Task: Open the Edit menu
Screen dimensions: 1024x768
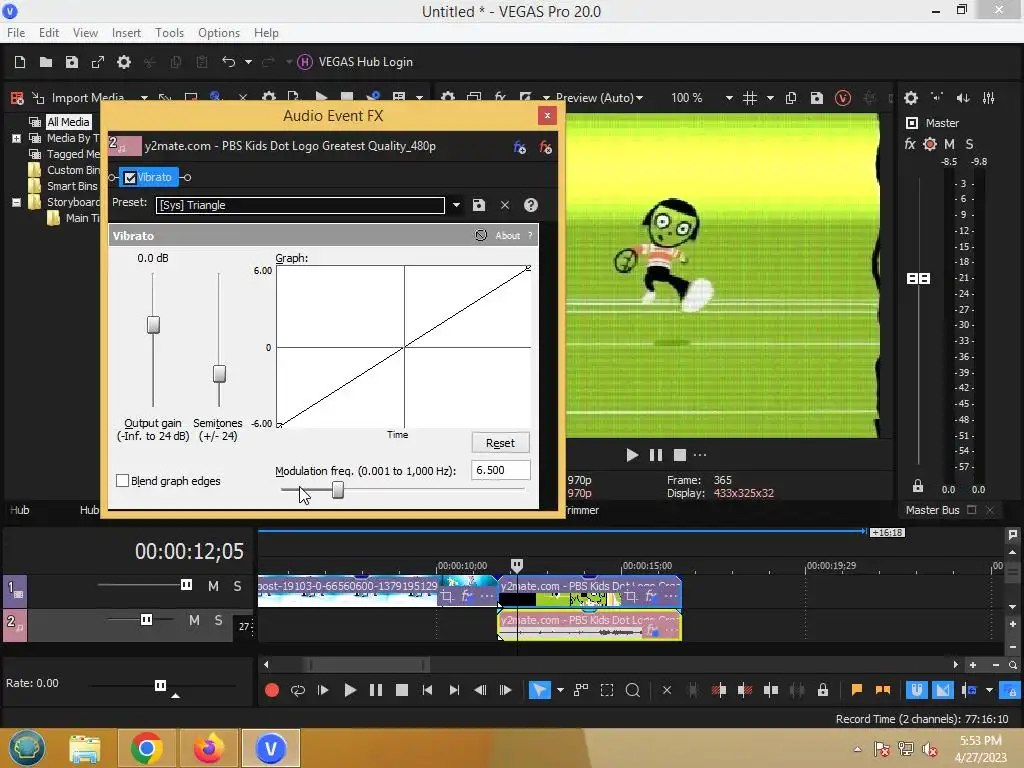Action: click(49, 33)
